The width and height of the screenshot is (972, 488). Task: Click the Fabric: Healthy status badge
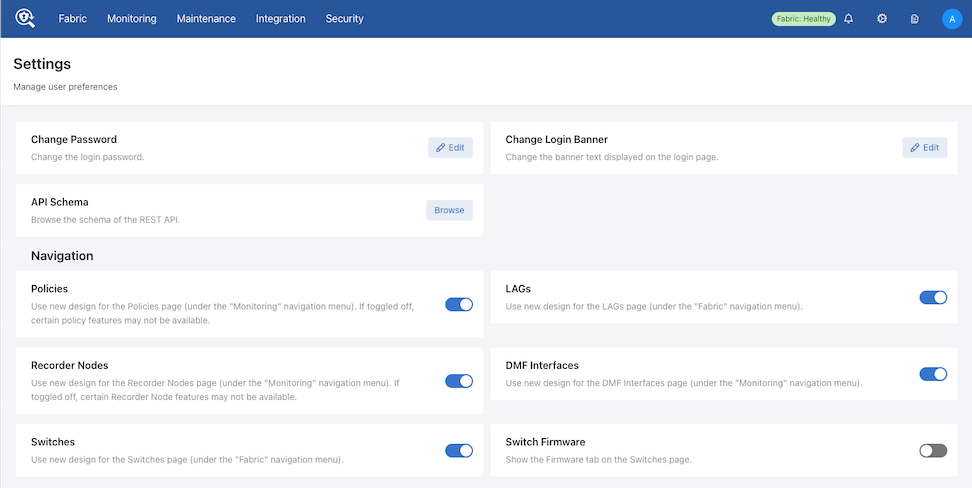pos(803,19)
